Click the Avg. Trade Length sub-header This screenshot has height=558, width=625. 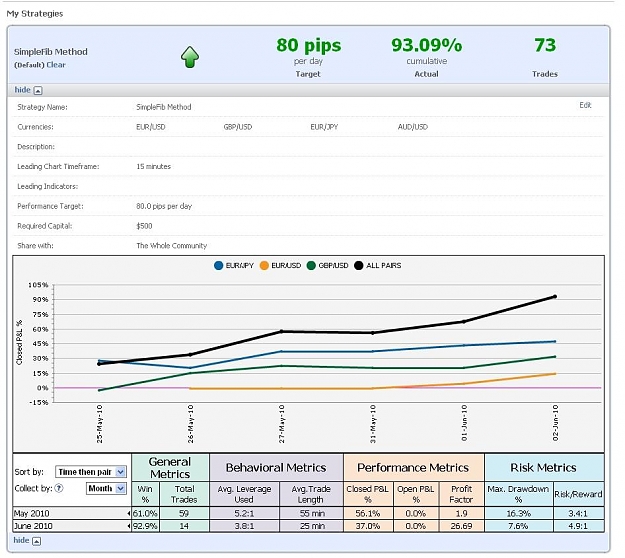point(311,494)
